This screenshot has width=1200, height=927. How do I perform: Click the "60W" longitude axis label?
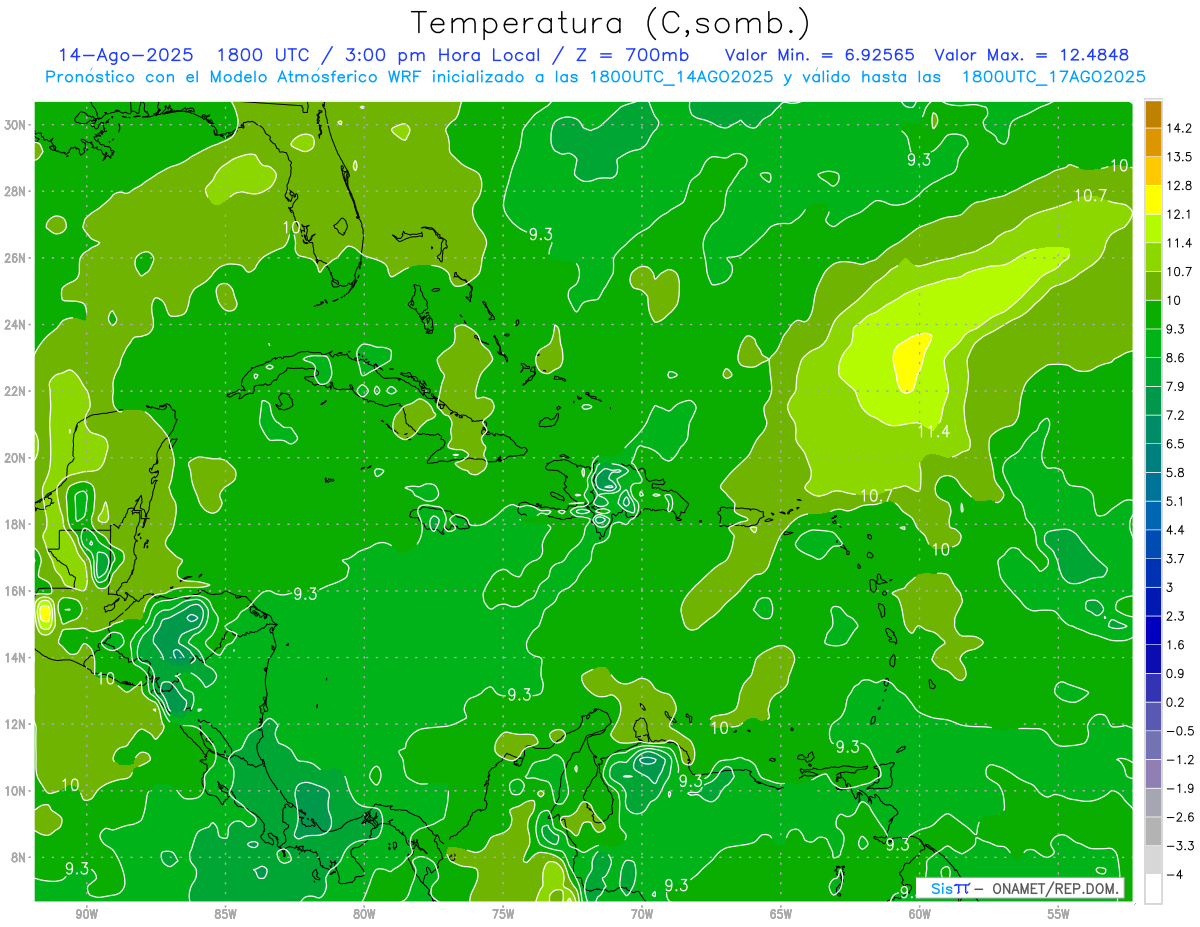coord(919,914)
